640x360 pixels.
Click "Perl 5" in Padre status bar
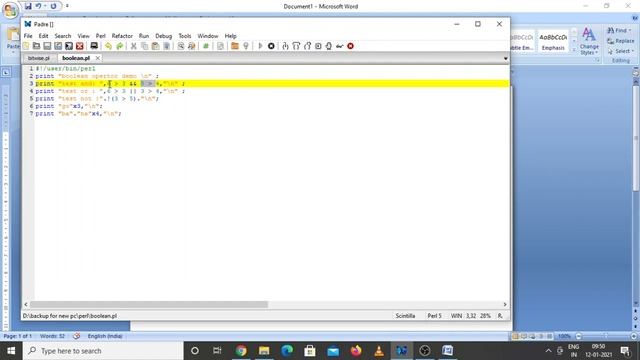coord(434,316)
